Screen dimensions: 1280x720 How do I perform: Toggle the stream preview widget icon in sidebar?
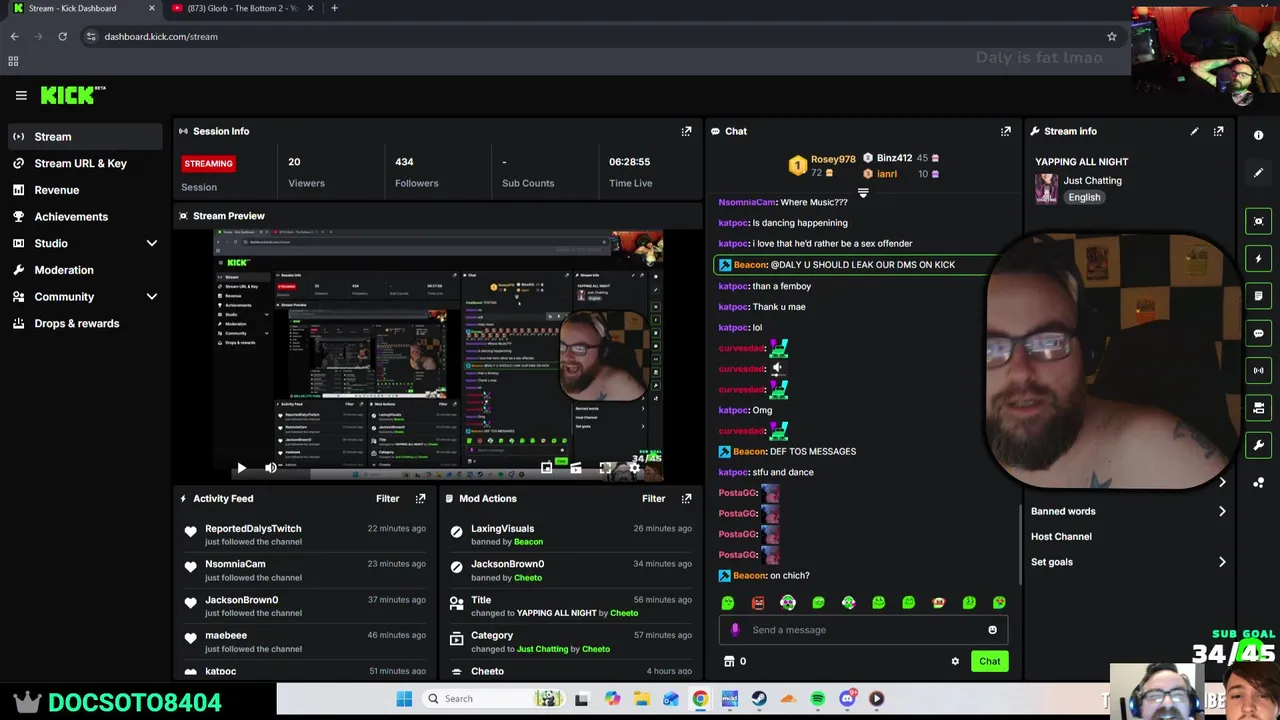[x=1259, y=221]
